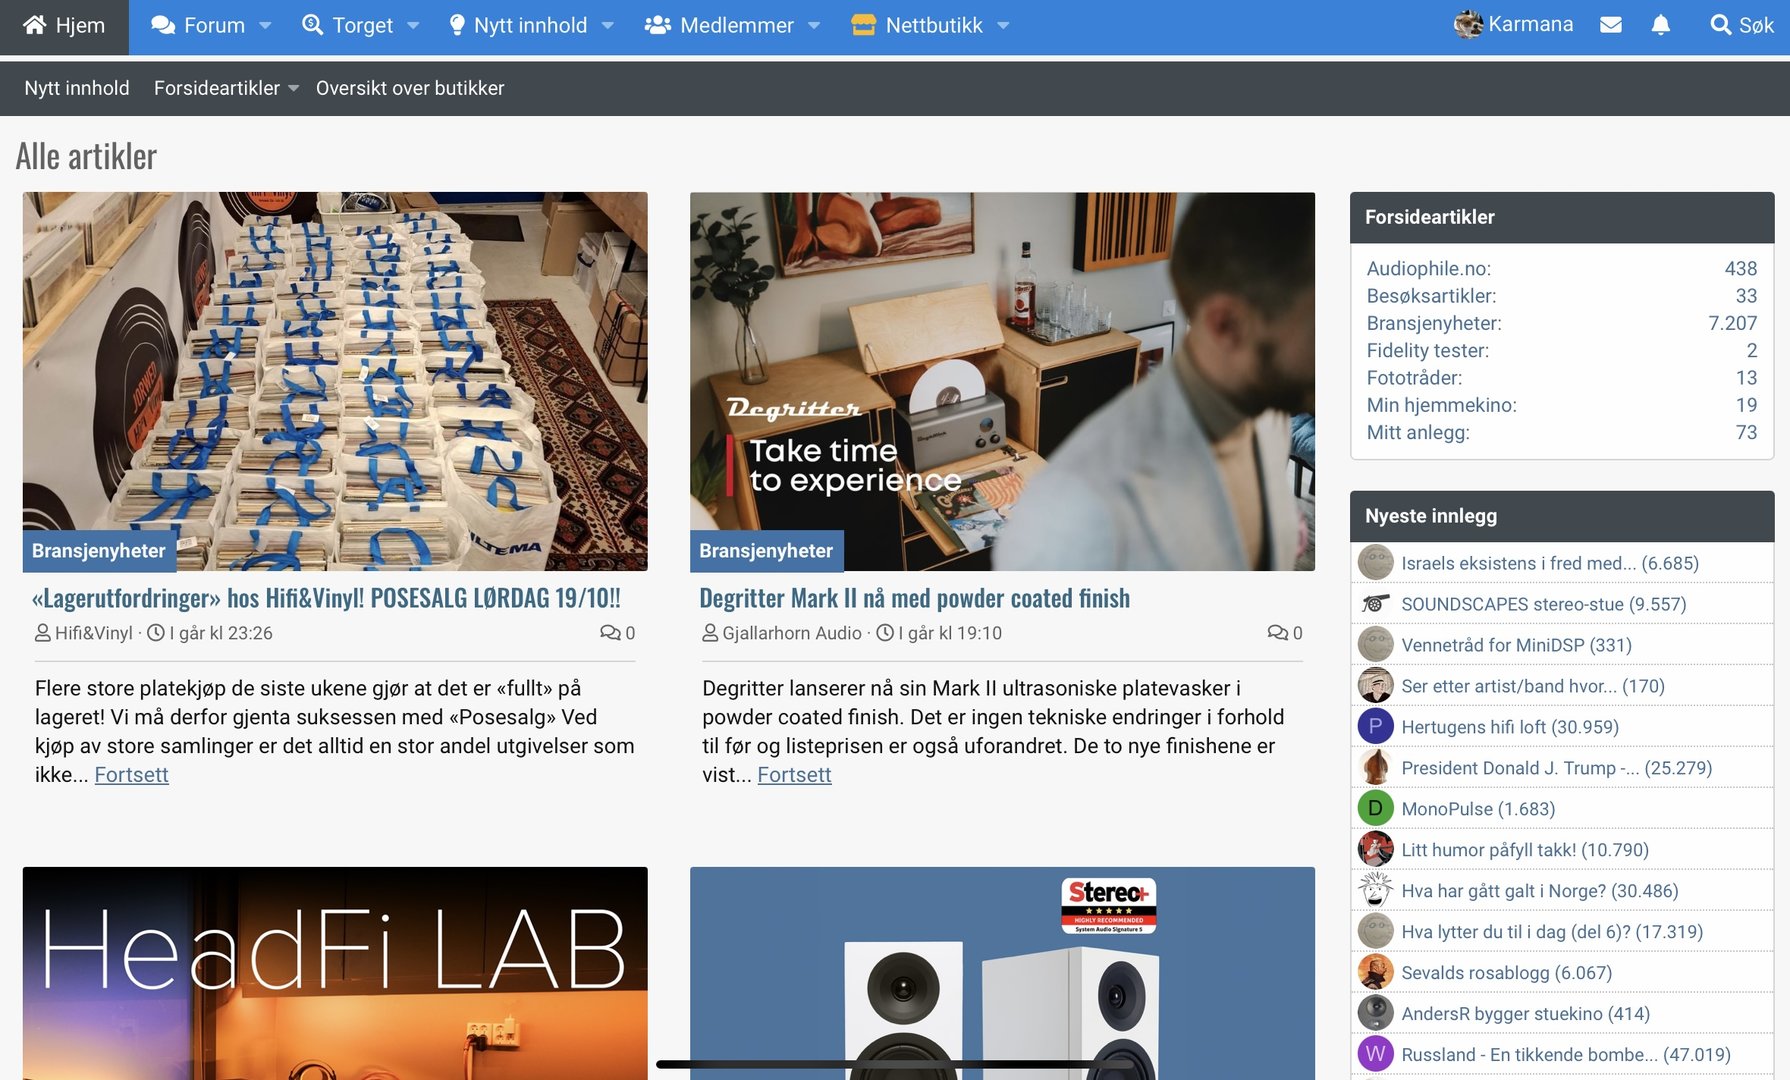The height and width of the screenshot is (1080, 1790).
Task: Expand the Nytt innhold dropdown arrow
Action: point(607,26)
